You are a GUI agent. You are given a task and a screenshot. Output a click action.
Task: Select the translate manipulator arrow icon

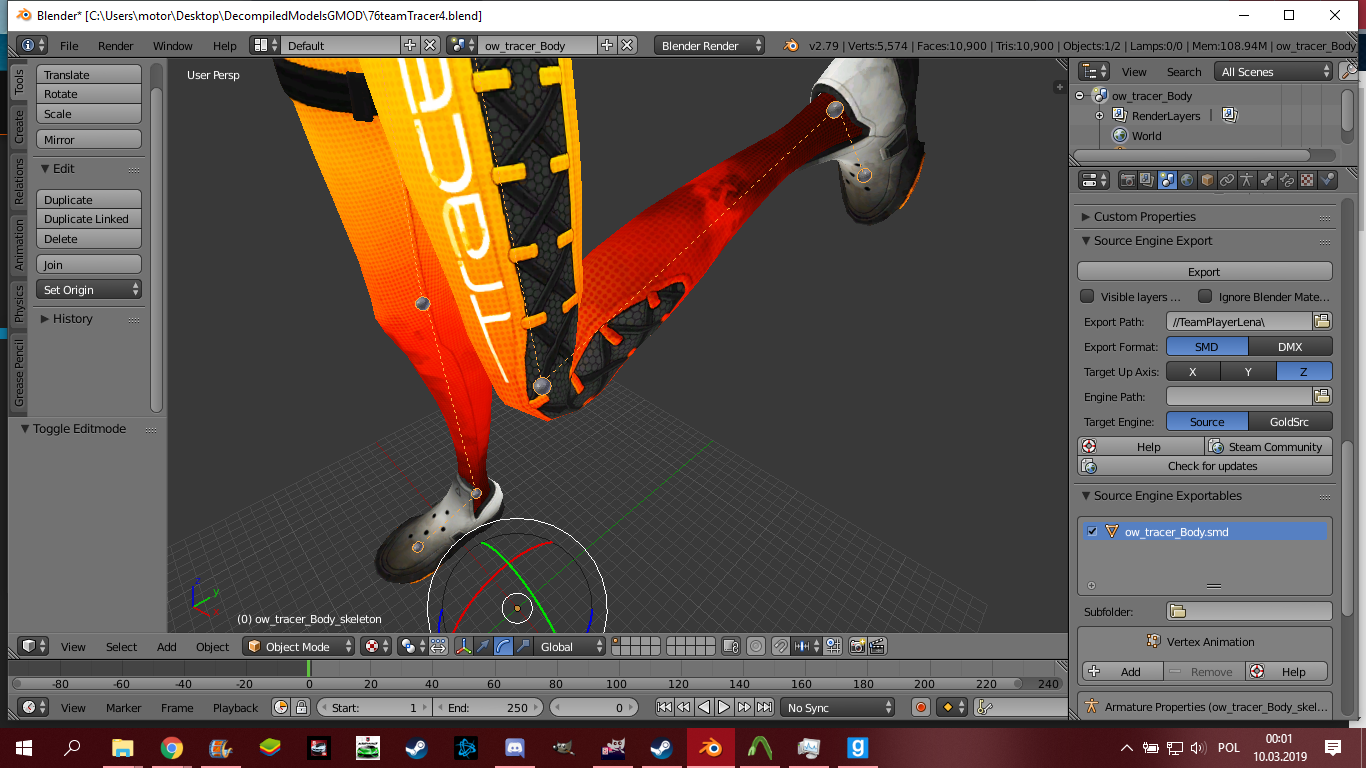[x=483, y=647]
